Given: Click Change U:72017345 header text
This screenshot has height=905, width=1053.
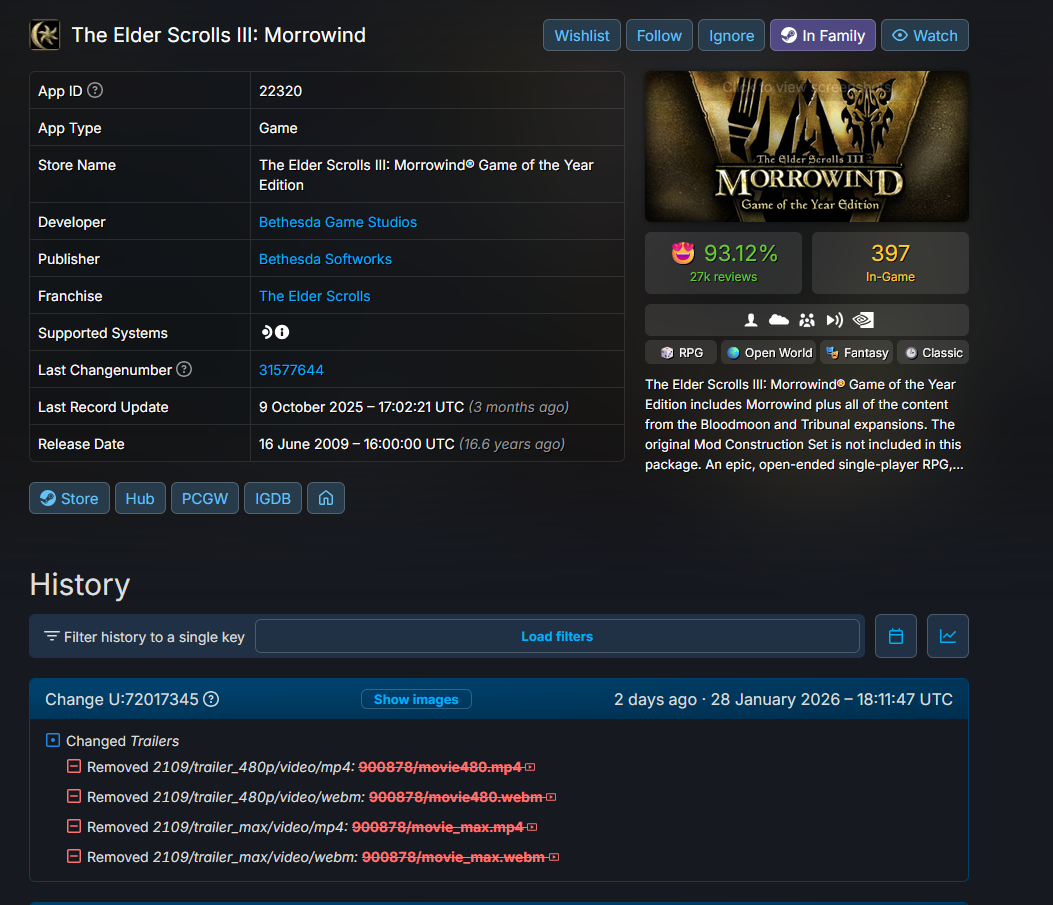Looking at the screenshot, I should (x=122, y=699).
